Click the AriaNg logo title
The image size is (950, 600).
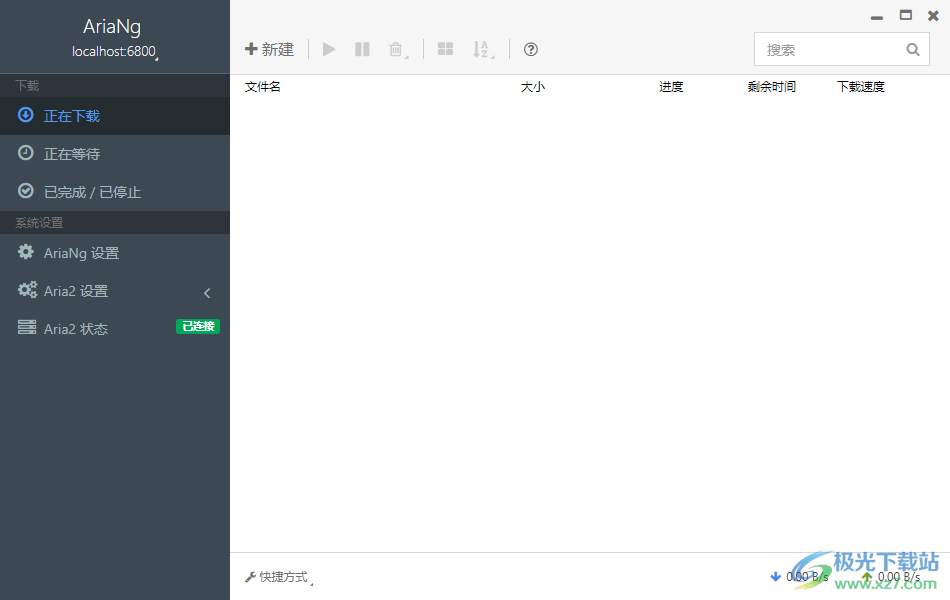point(112,26)
